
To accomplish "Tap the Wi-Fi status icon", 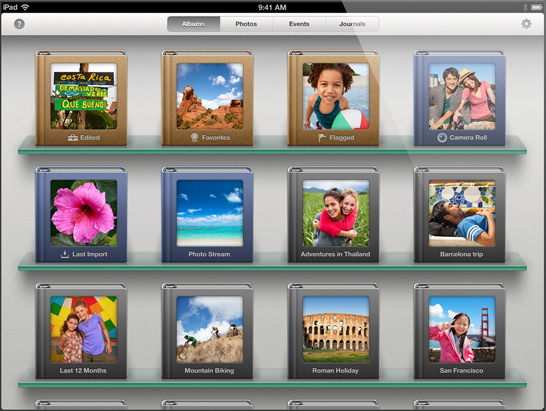I will 25,7.
